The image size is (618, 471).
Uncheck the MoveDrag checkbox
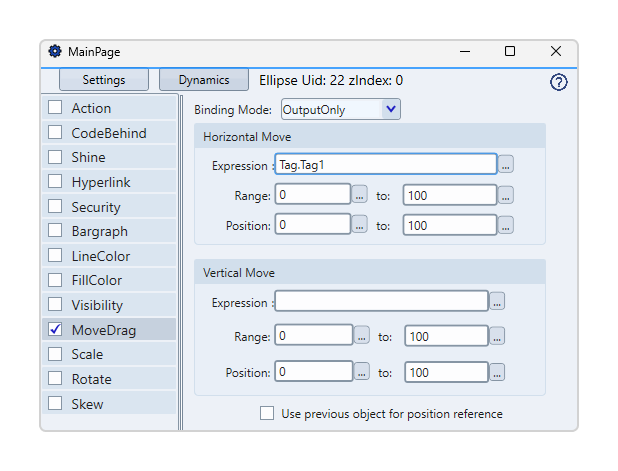click(x=56, y=329)
